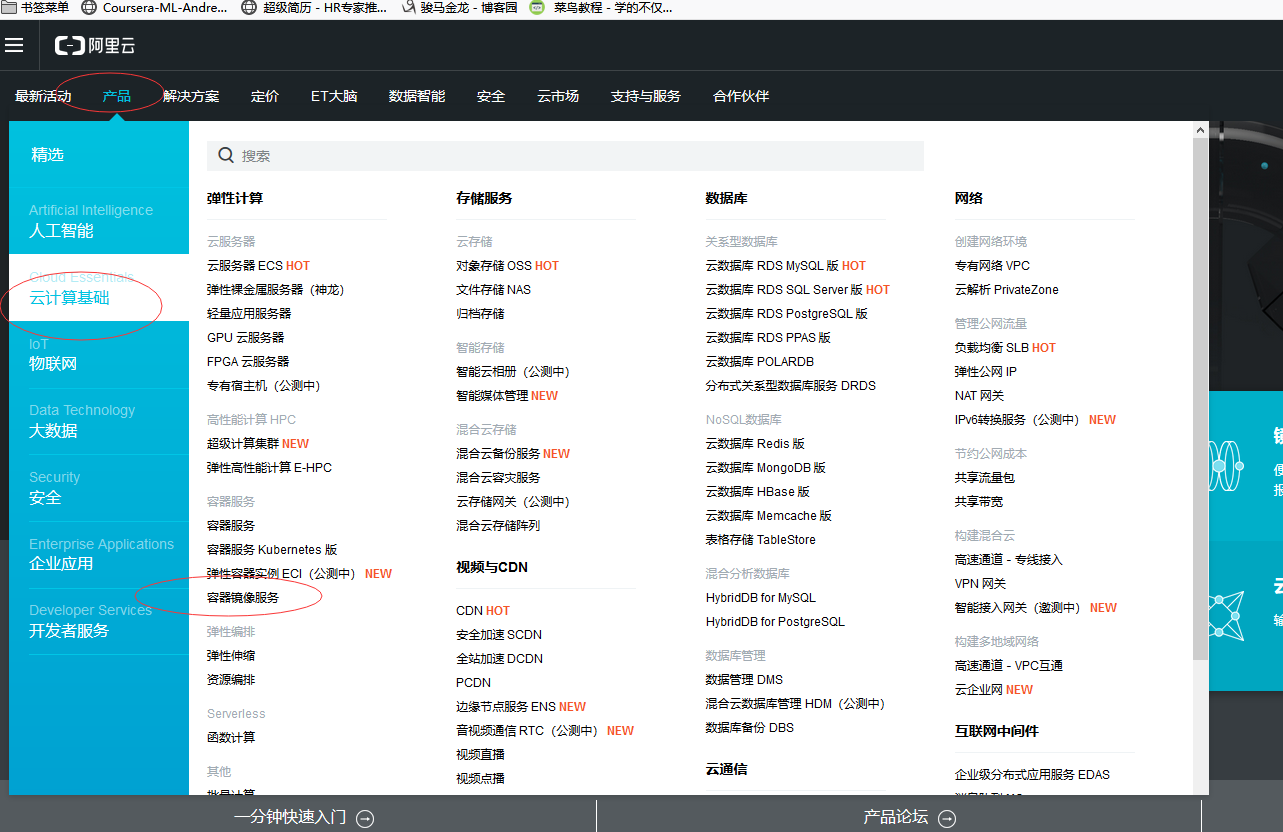This screenshot has width=1283, height=832.
Task: Click the Aliyun logo
Action: tap(95, 45)
